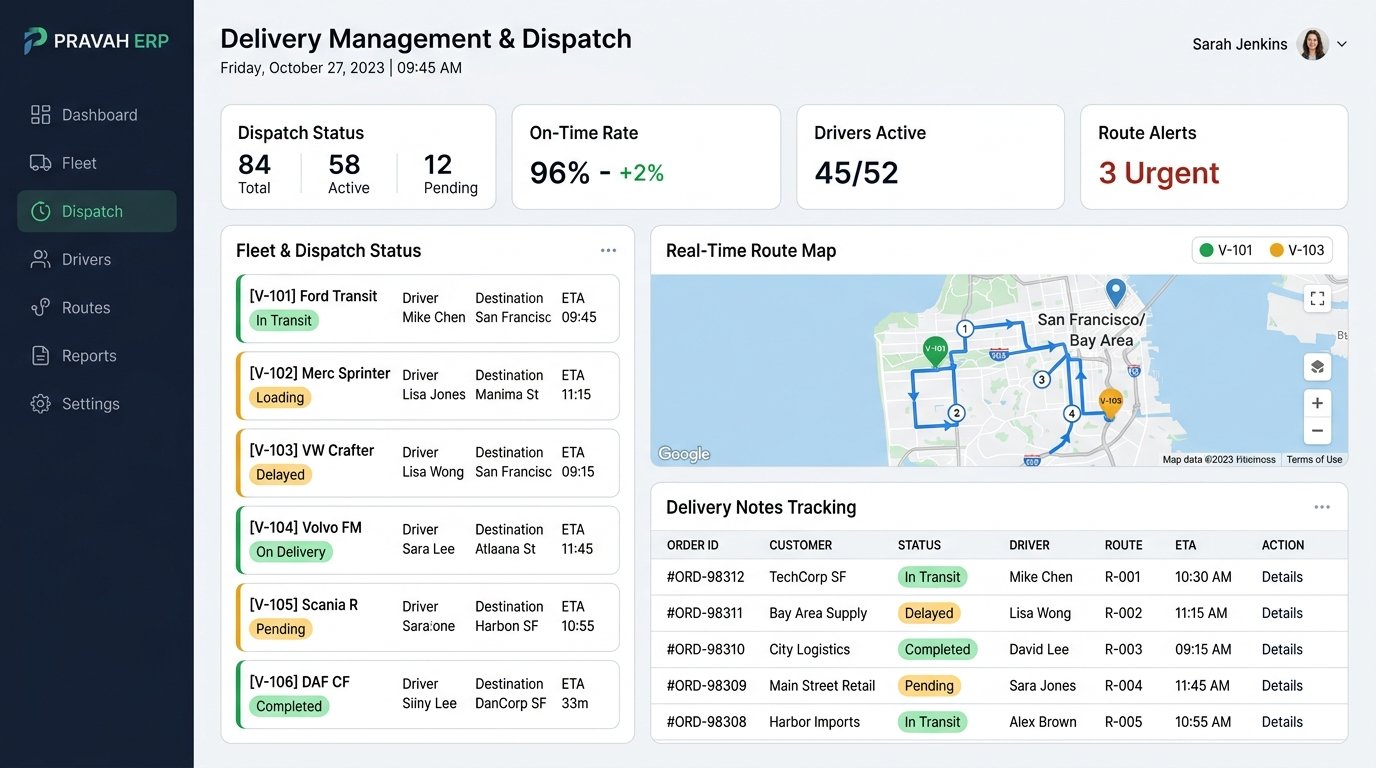Select order #ORD-98308 in the table
The image size is (1376, 768).
tap(706, 722)
